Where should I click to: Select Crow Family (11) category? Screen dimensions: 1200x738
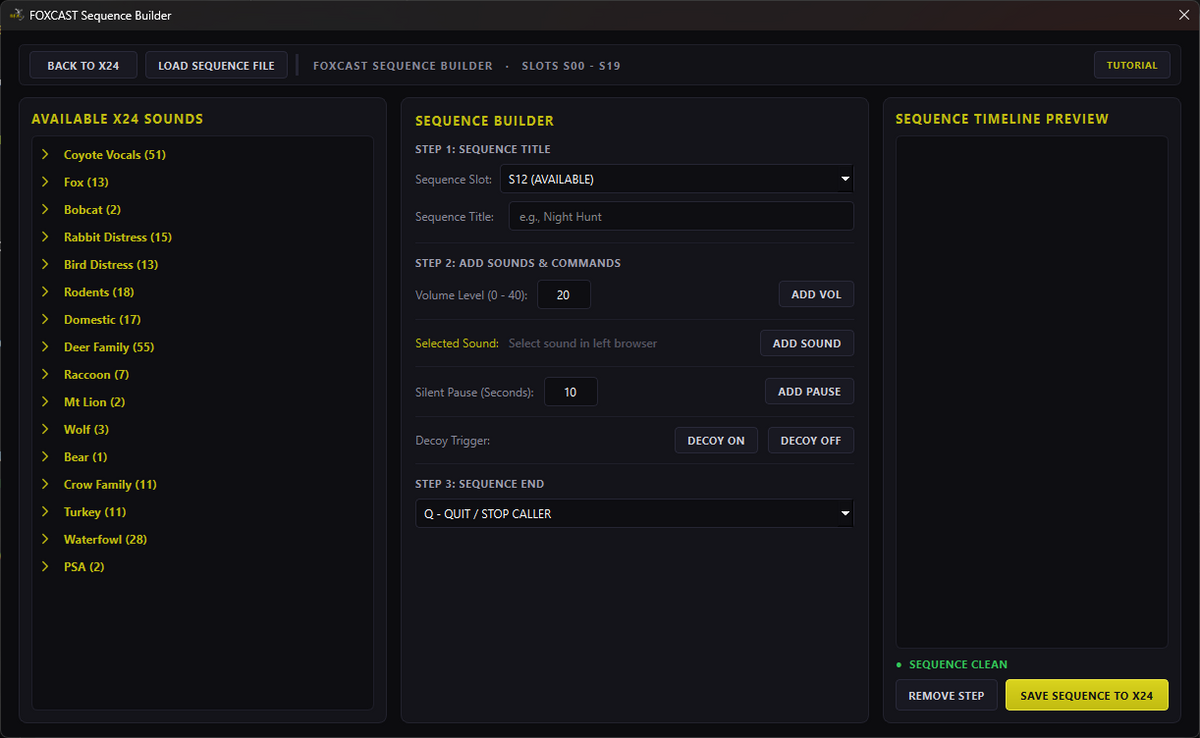point(110,485)
